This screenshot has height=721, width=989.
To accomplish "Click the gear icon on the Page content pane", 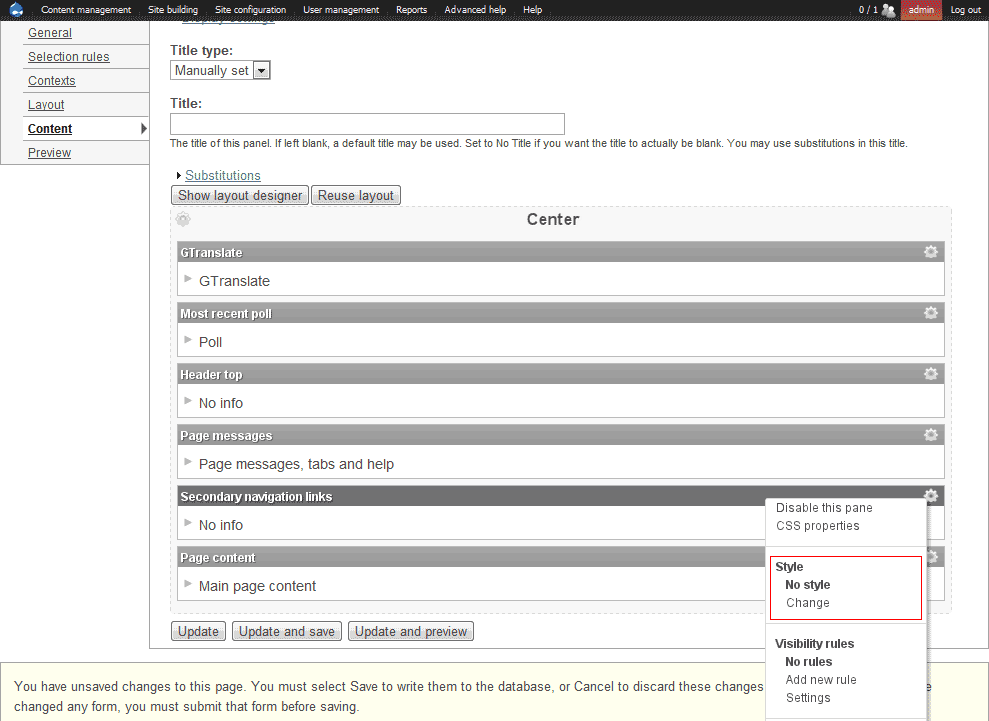I will coord(930,556).
